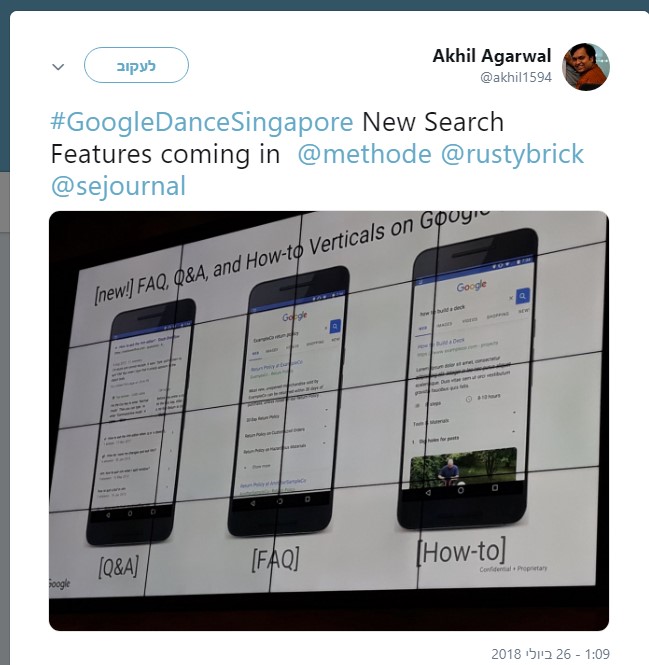Click the search magnifier on FAQ phone
This screenshot has height=665, width=649.
[x=335, y=326]
